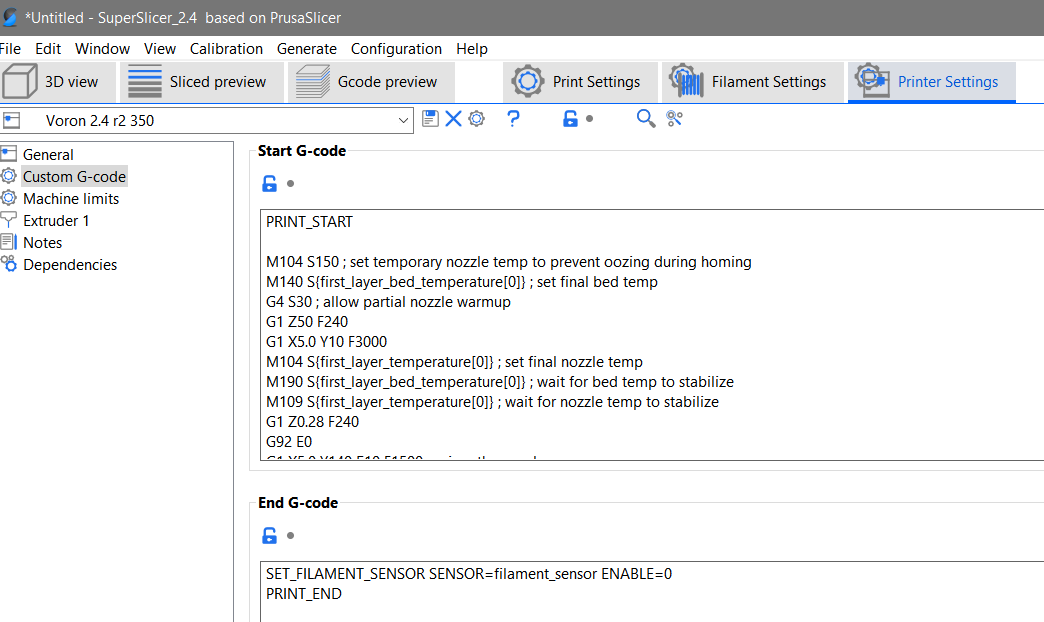Click the M140 set final bed temp line
The height and width of the screenshot is (622, 1044).
point(461,282)
